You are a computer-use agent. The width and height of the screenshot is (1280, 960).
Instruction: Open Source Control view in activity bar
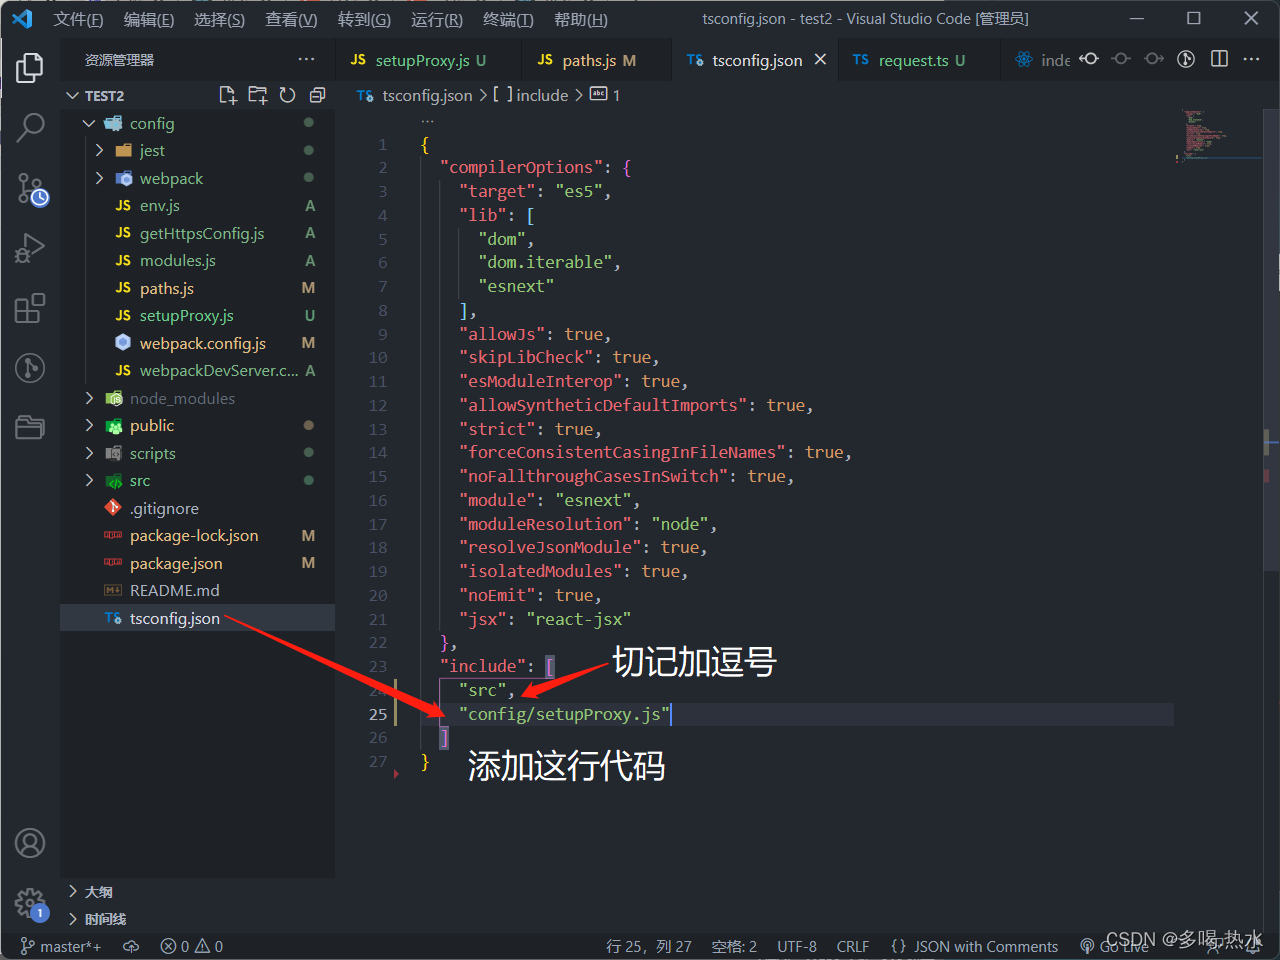30,188
